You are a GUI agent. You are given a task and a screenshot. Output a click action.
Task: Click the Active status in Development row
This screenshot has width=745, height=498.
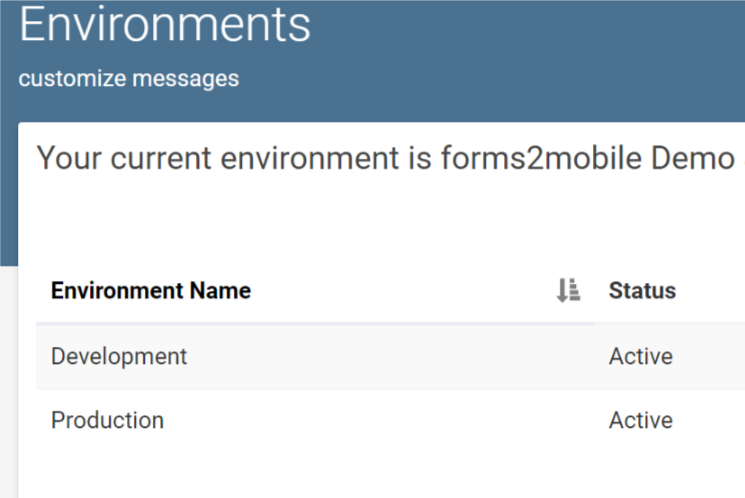click(x=640, y=356)
